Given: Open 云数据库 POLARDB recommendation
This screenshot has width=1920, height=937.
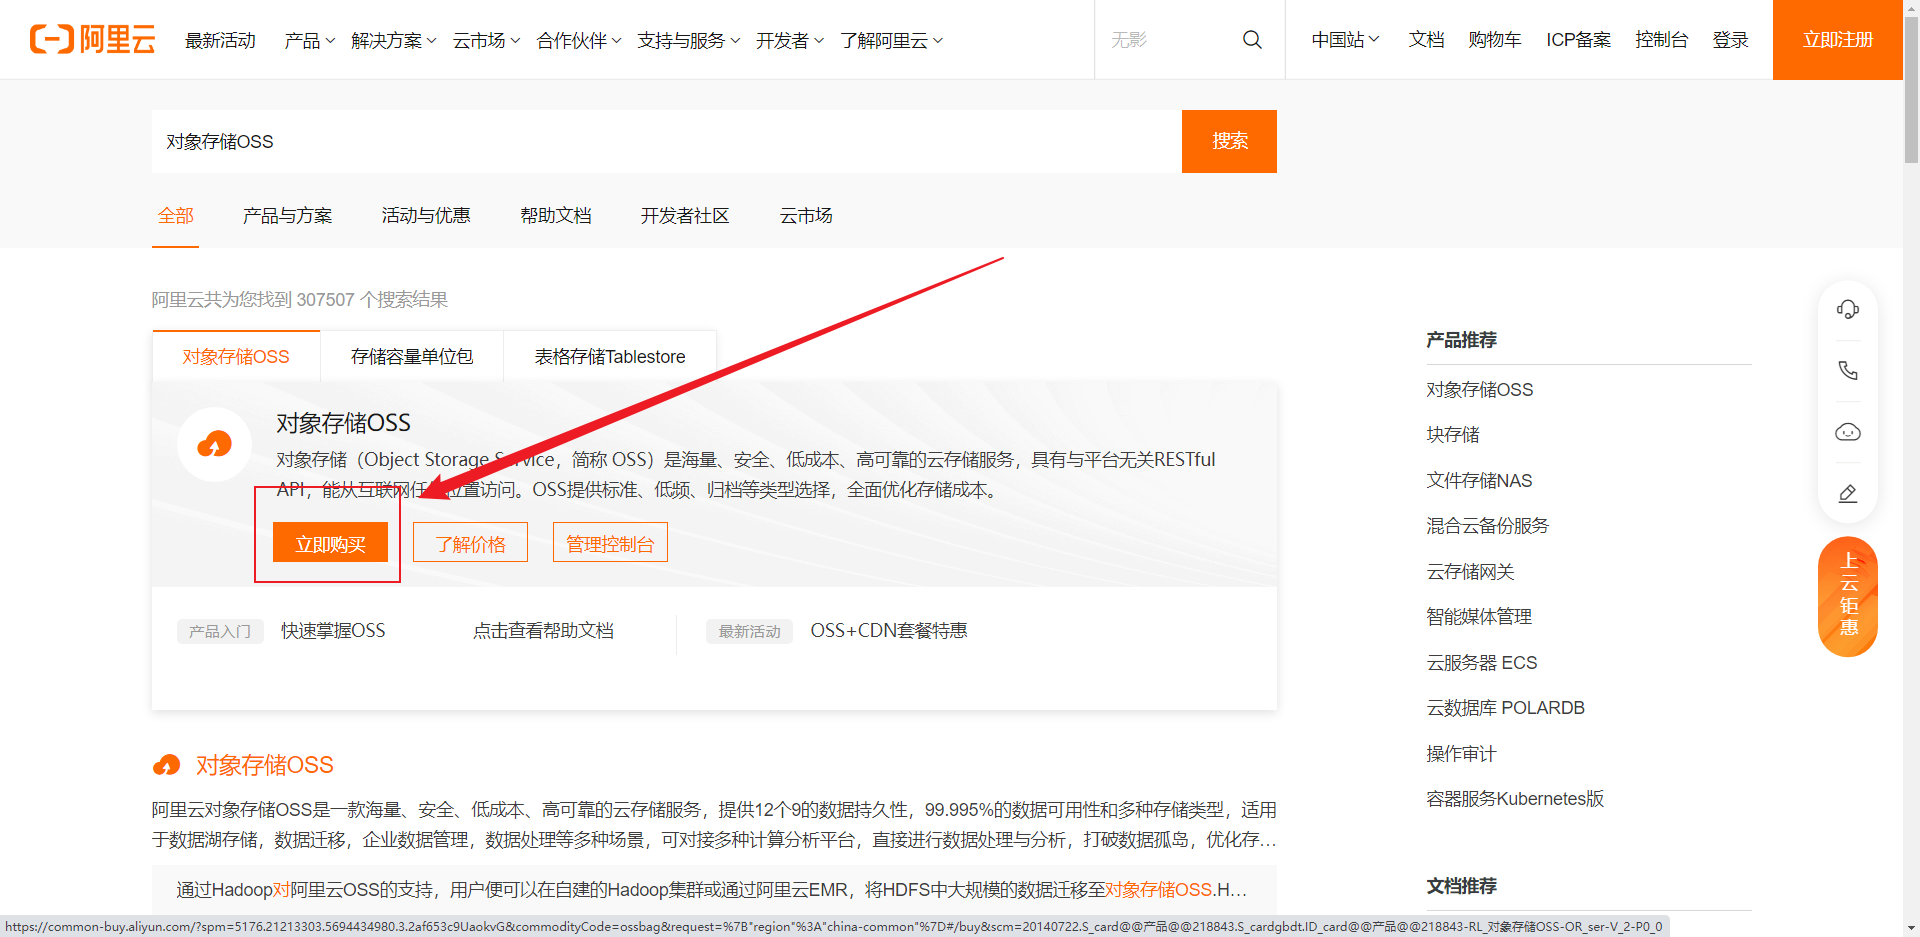Looking at the screenshot, I should 1505,707.
